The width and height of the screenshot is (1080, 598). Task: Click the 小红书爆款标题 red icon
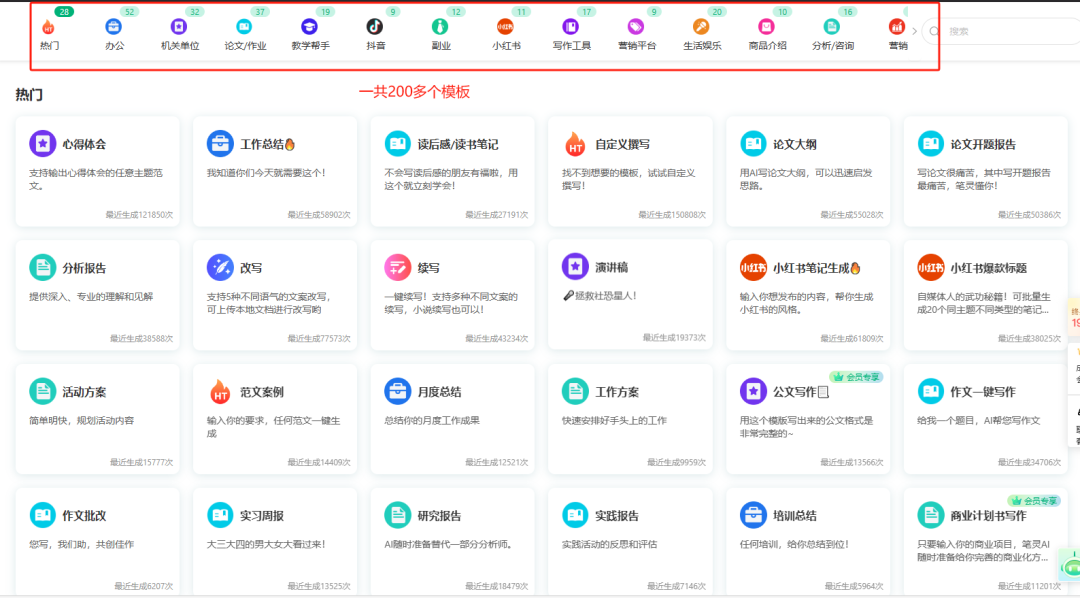[x=931, y=267]
